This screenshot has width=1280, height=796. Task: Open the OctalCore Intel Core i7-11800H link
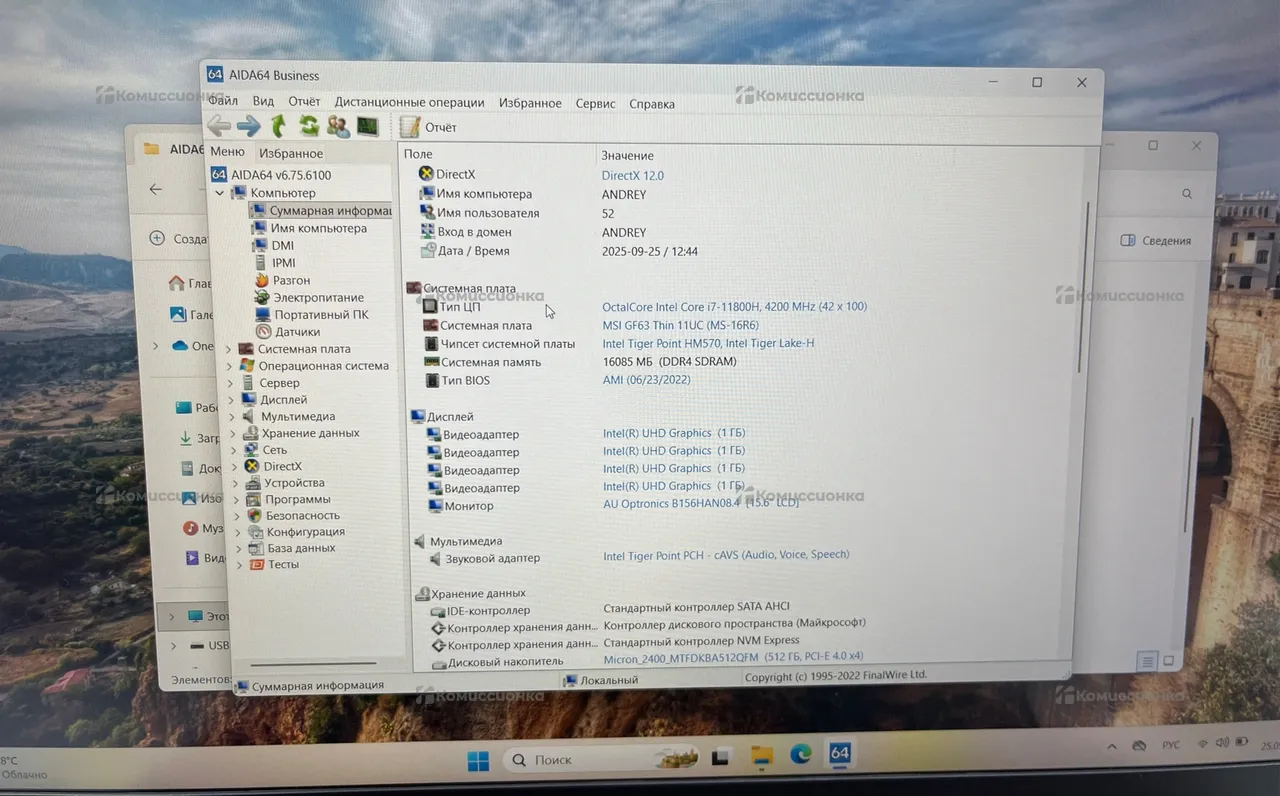[735, 307]
